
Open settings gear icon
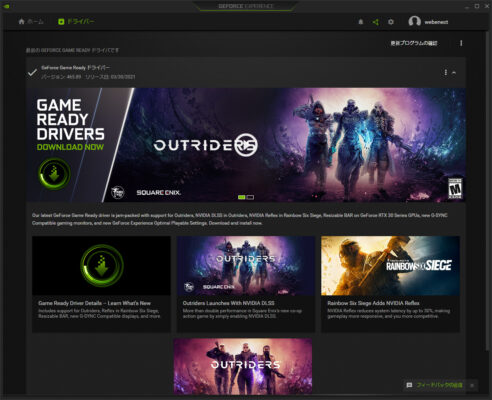tap(391, 22)
